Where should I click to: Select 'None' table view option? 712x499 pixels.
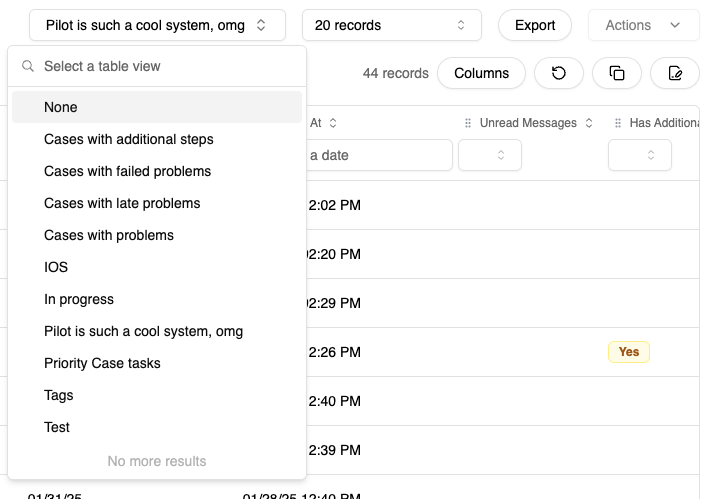pos(157,107)
